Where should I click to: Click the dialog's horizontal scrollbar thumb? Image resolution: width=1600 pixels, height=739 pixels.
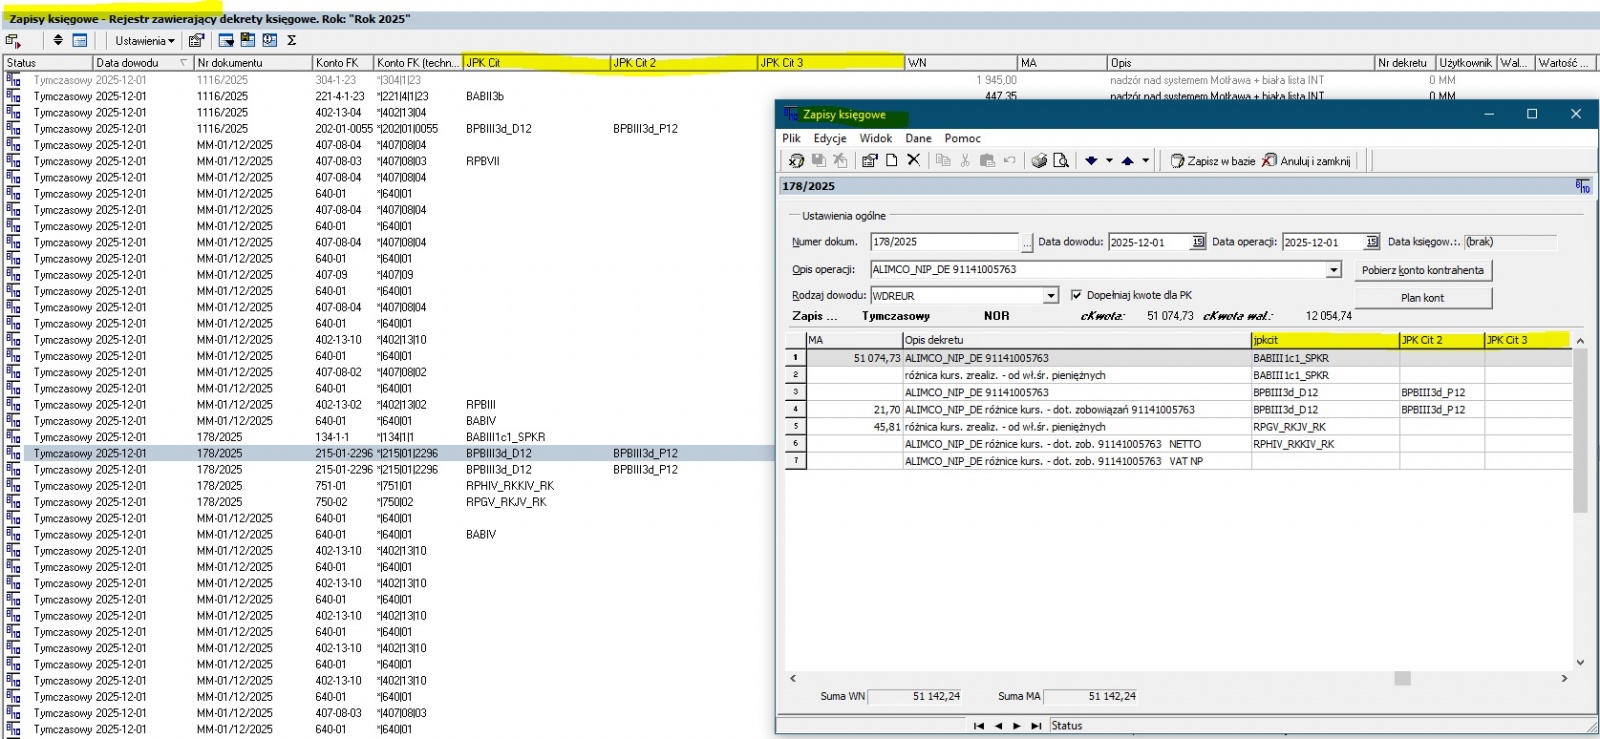click(x=1402, y=678)
